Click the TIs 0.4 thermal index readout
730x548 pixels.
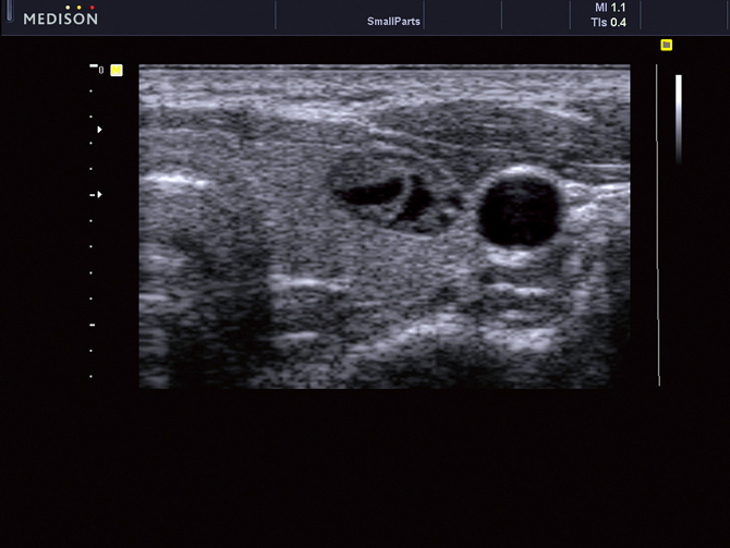(610, 21)
